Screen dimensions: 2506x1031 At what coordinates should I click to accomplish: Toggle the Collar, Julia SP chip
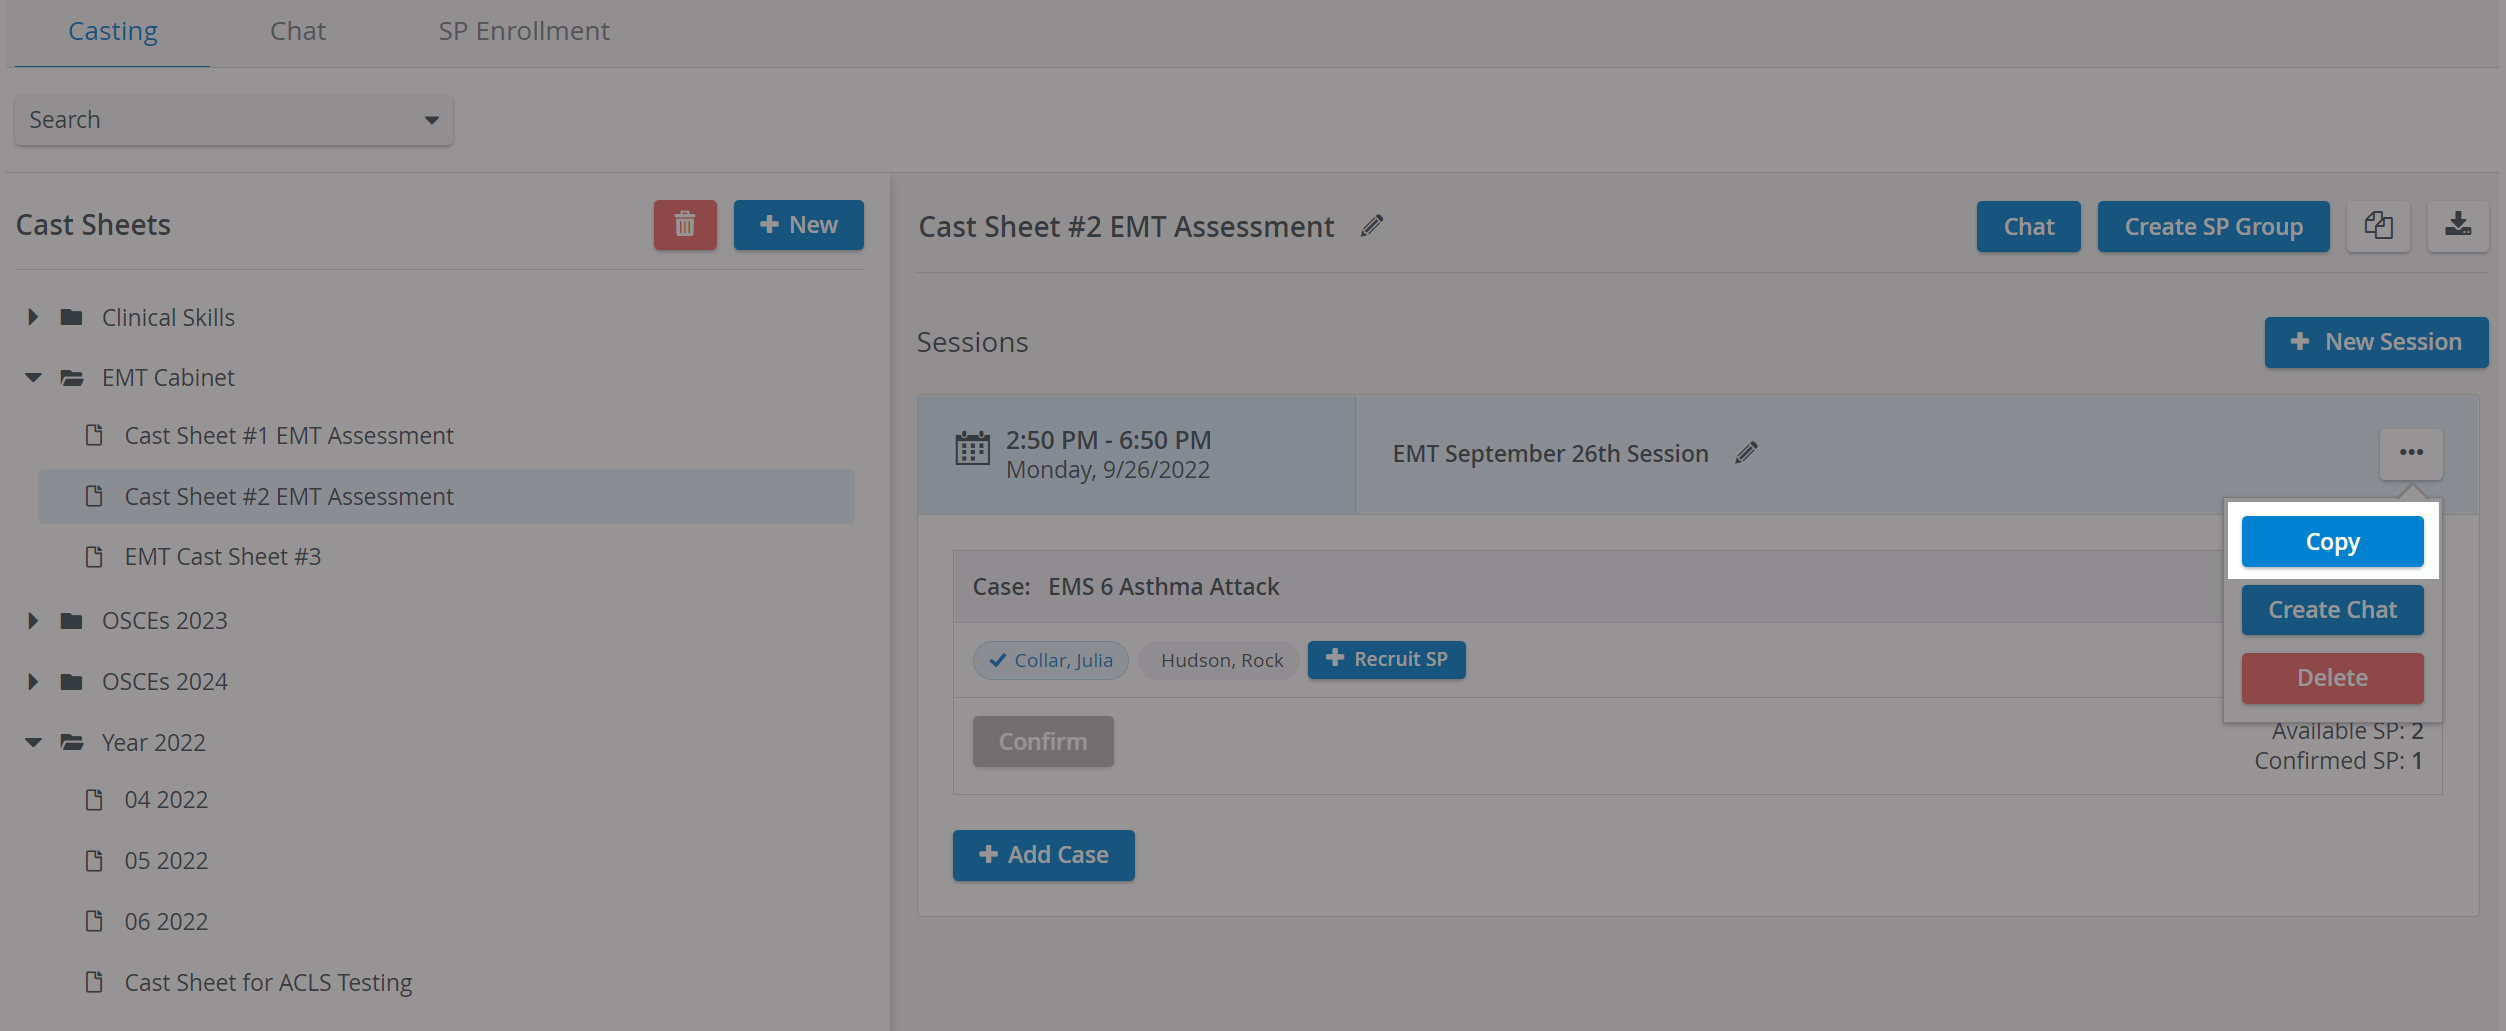point(1051,660)
